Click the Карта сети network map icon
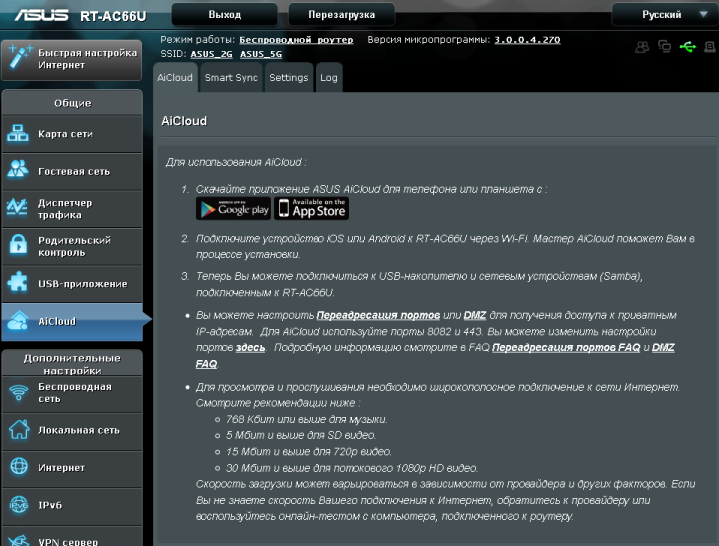 (x=18, y=133)
